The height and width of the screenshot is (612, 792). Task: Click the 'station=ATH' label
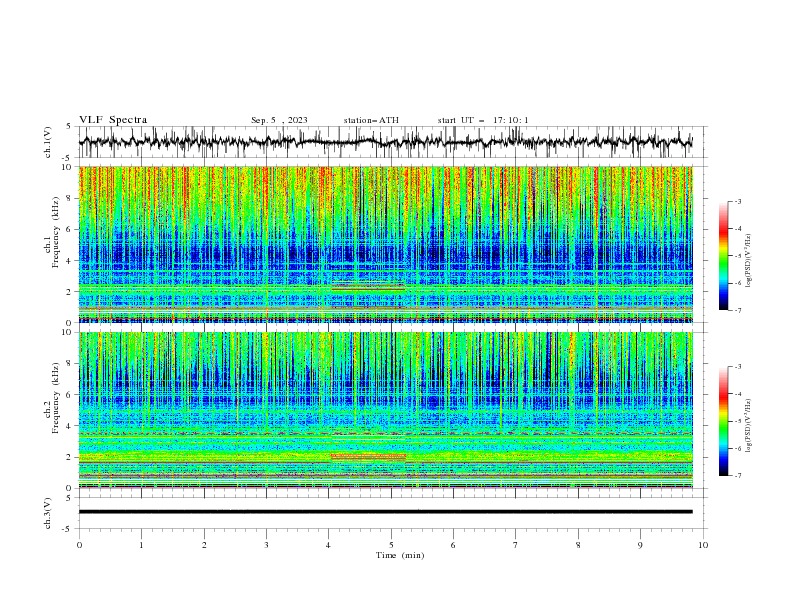coord(371,120)
